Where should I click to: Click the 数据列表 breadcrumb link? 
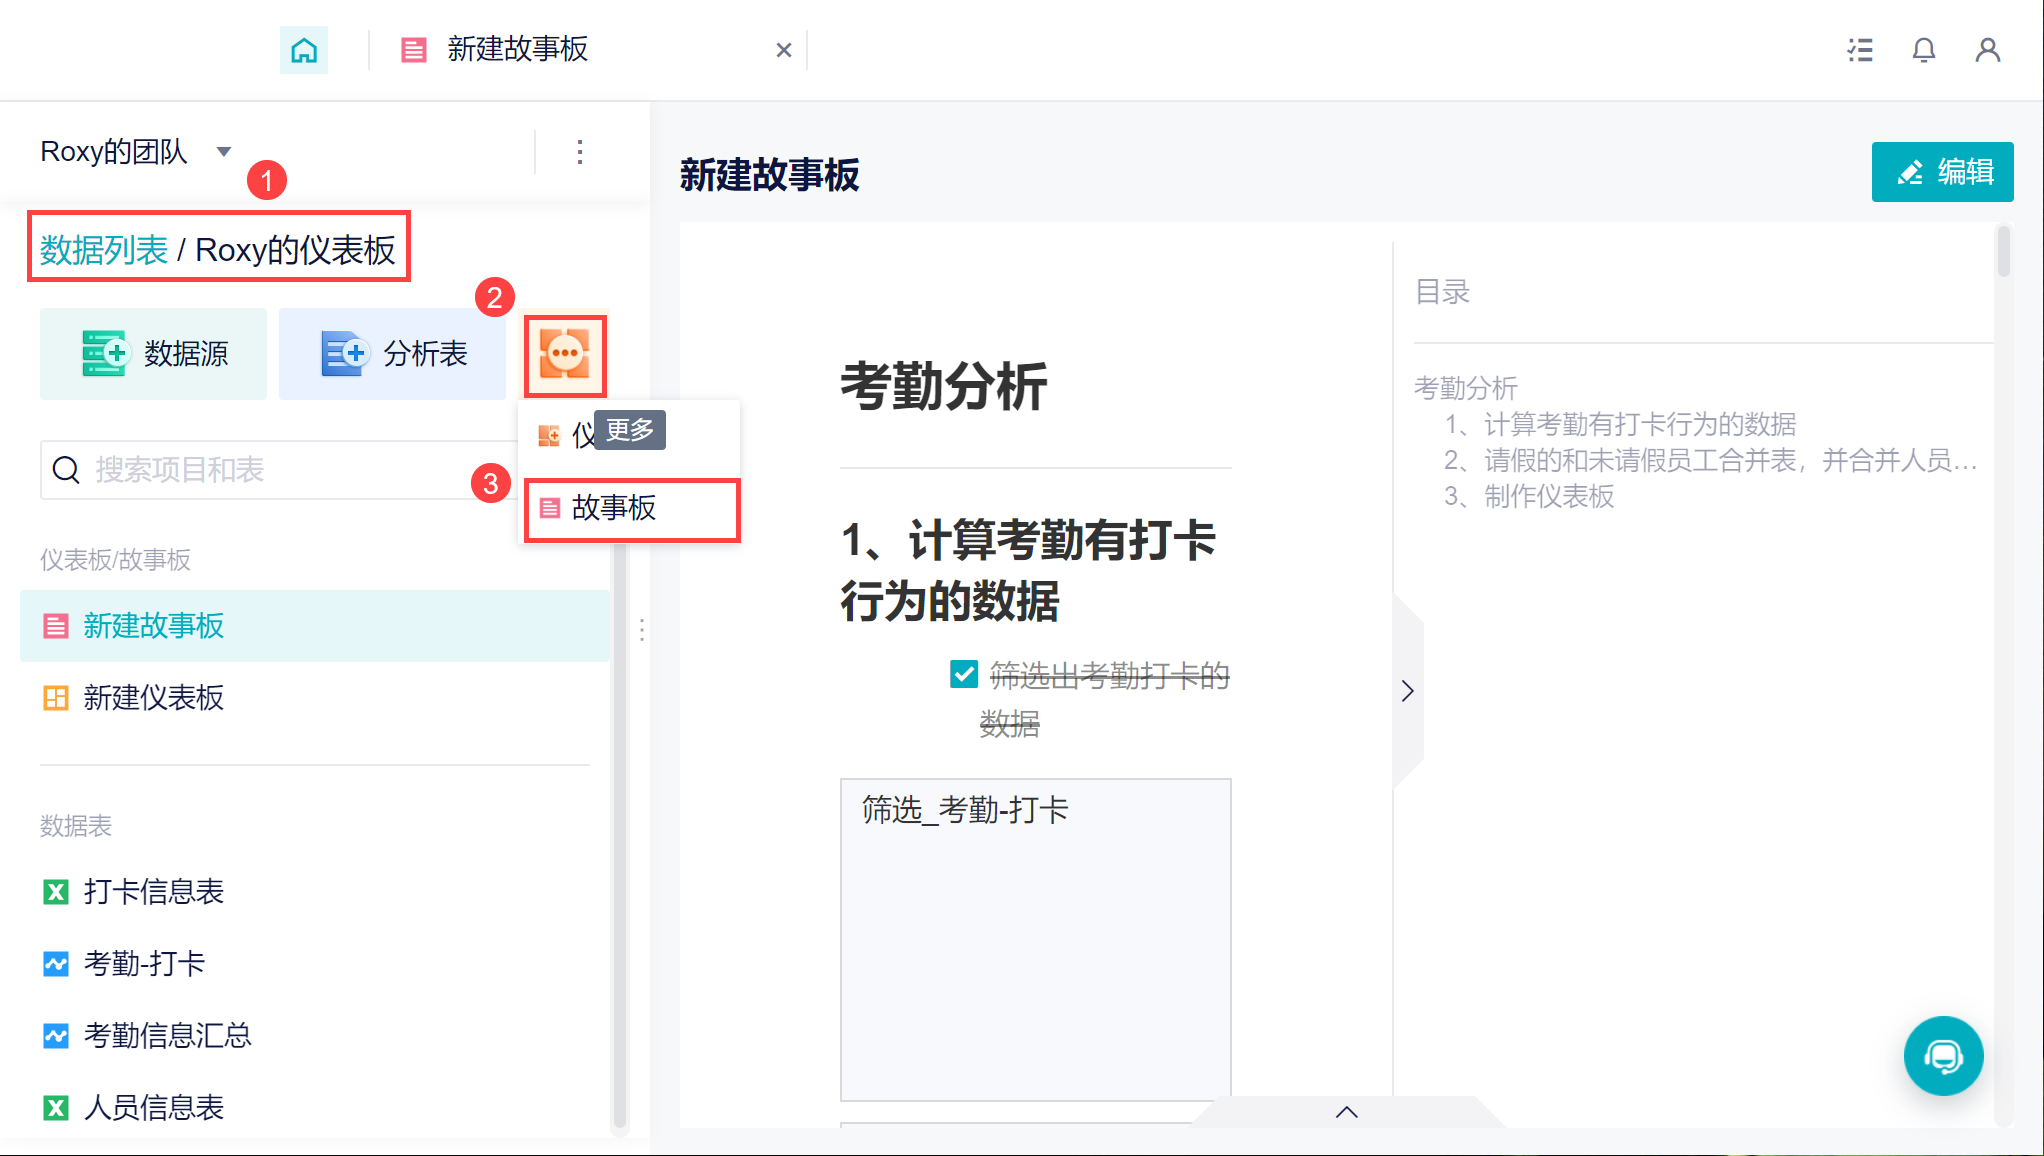point(104,250)
